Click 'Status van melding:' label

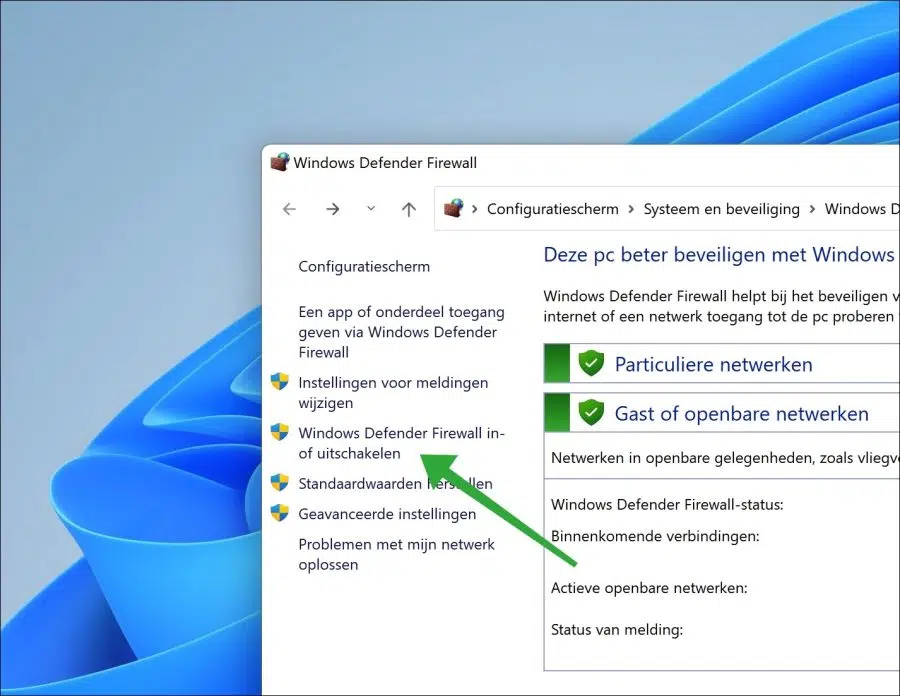[x=617, y=630]
